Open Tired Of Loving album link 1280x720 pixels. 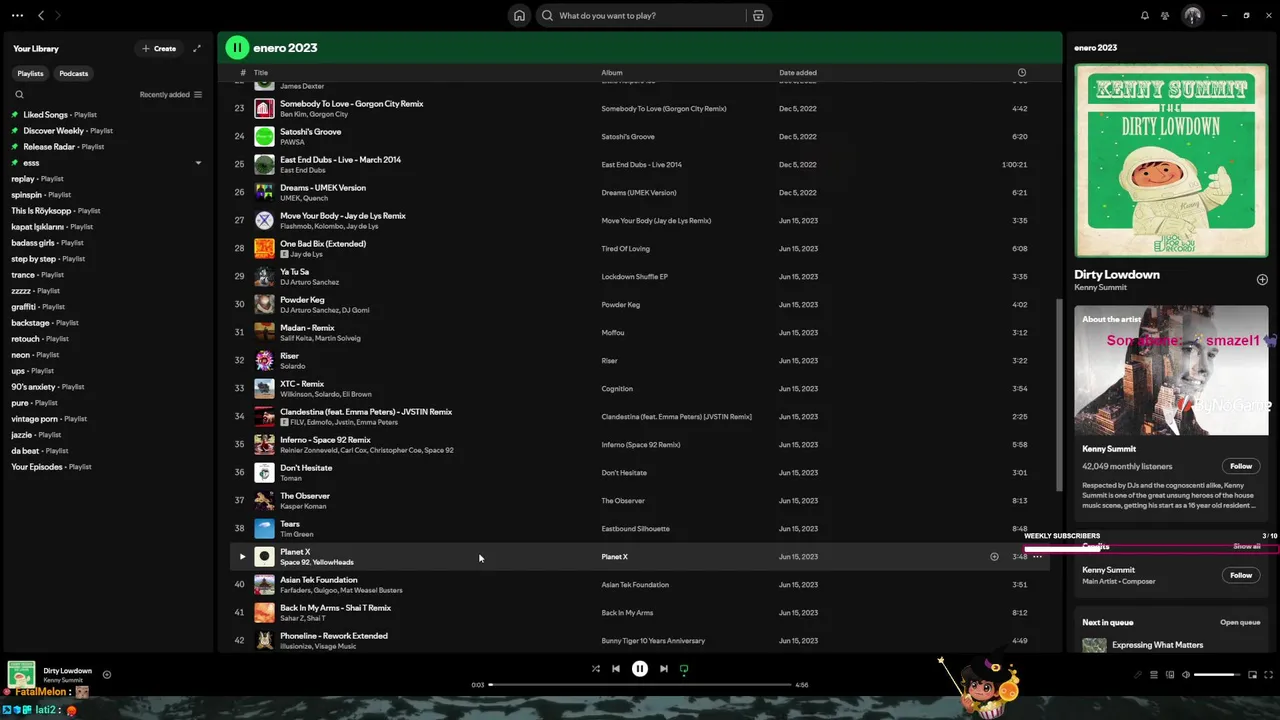(625, 248)
